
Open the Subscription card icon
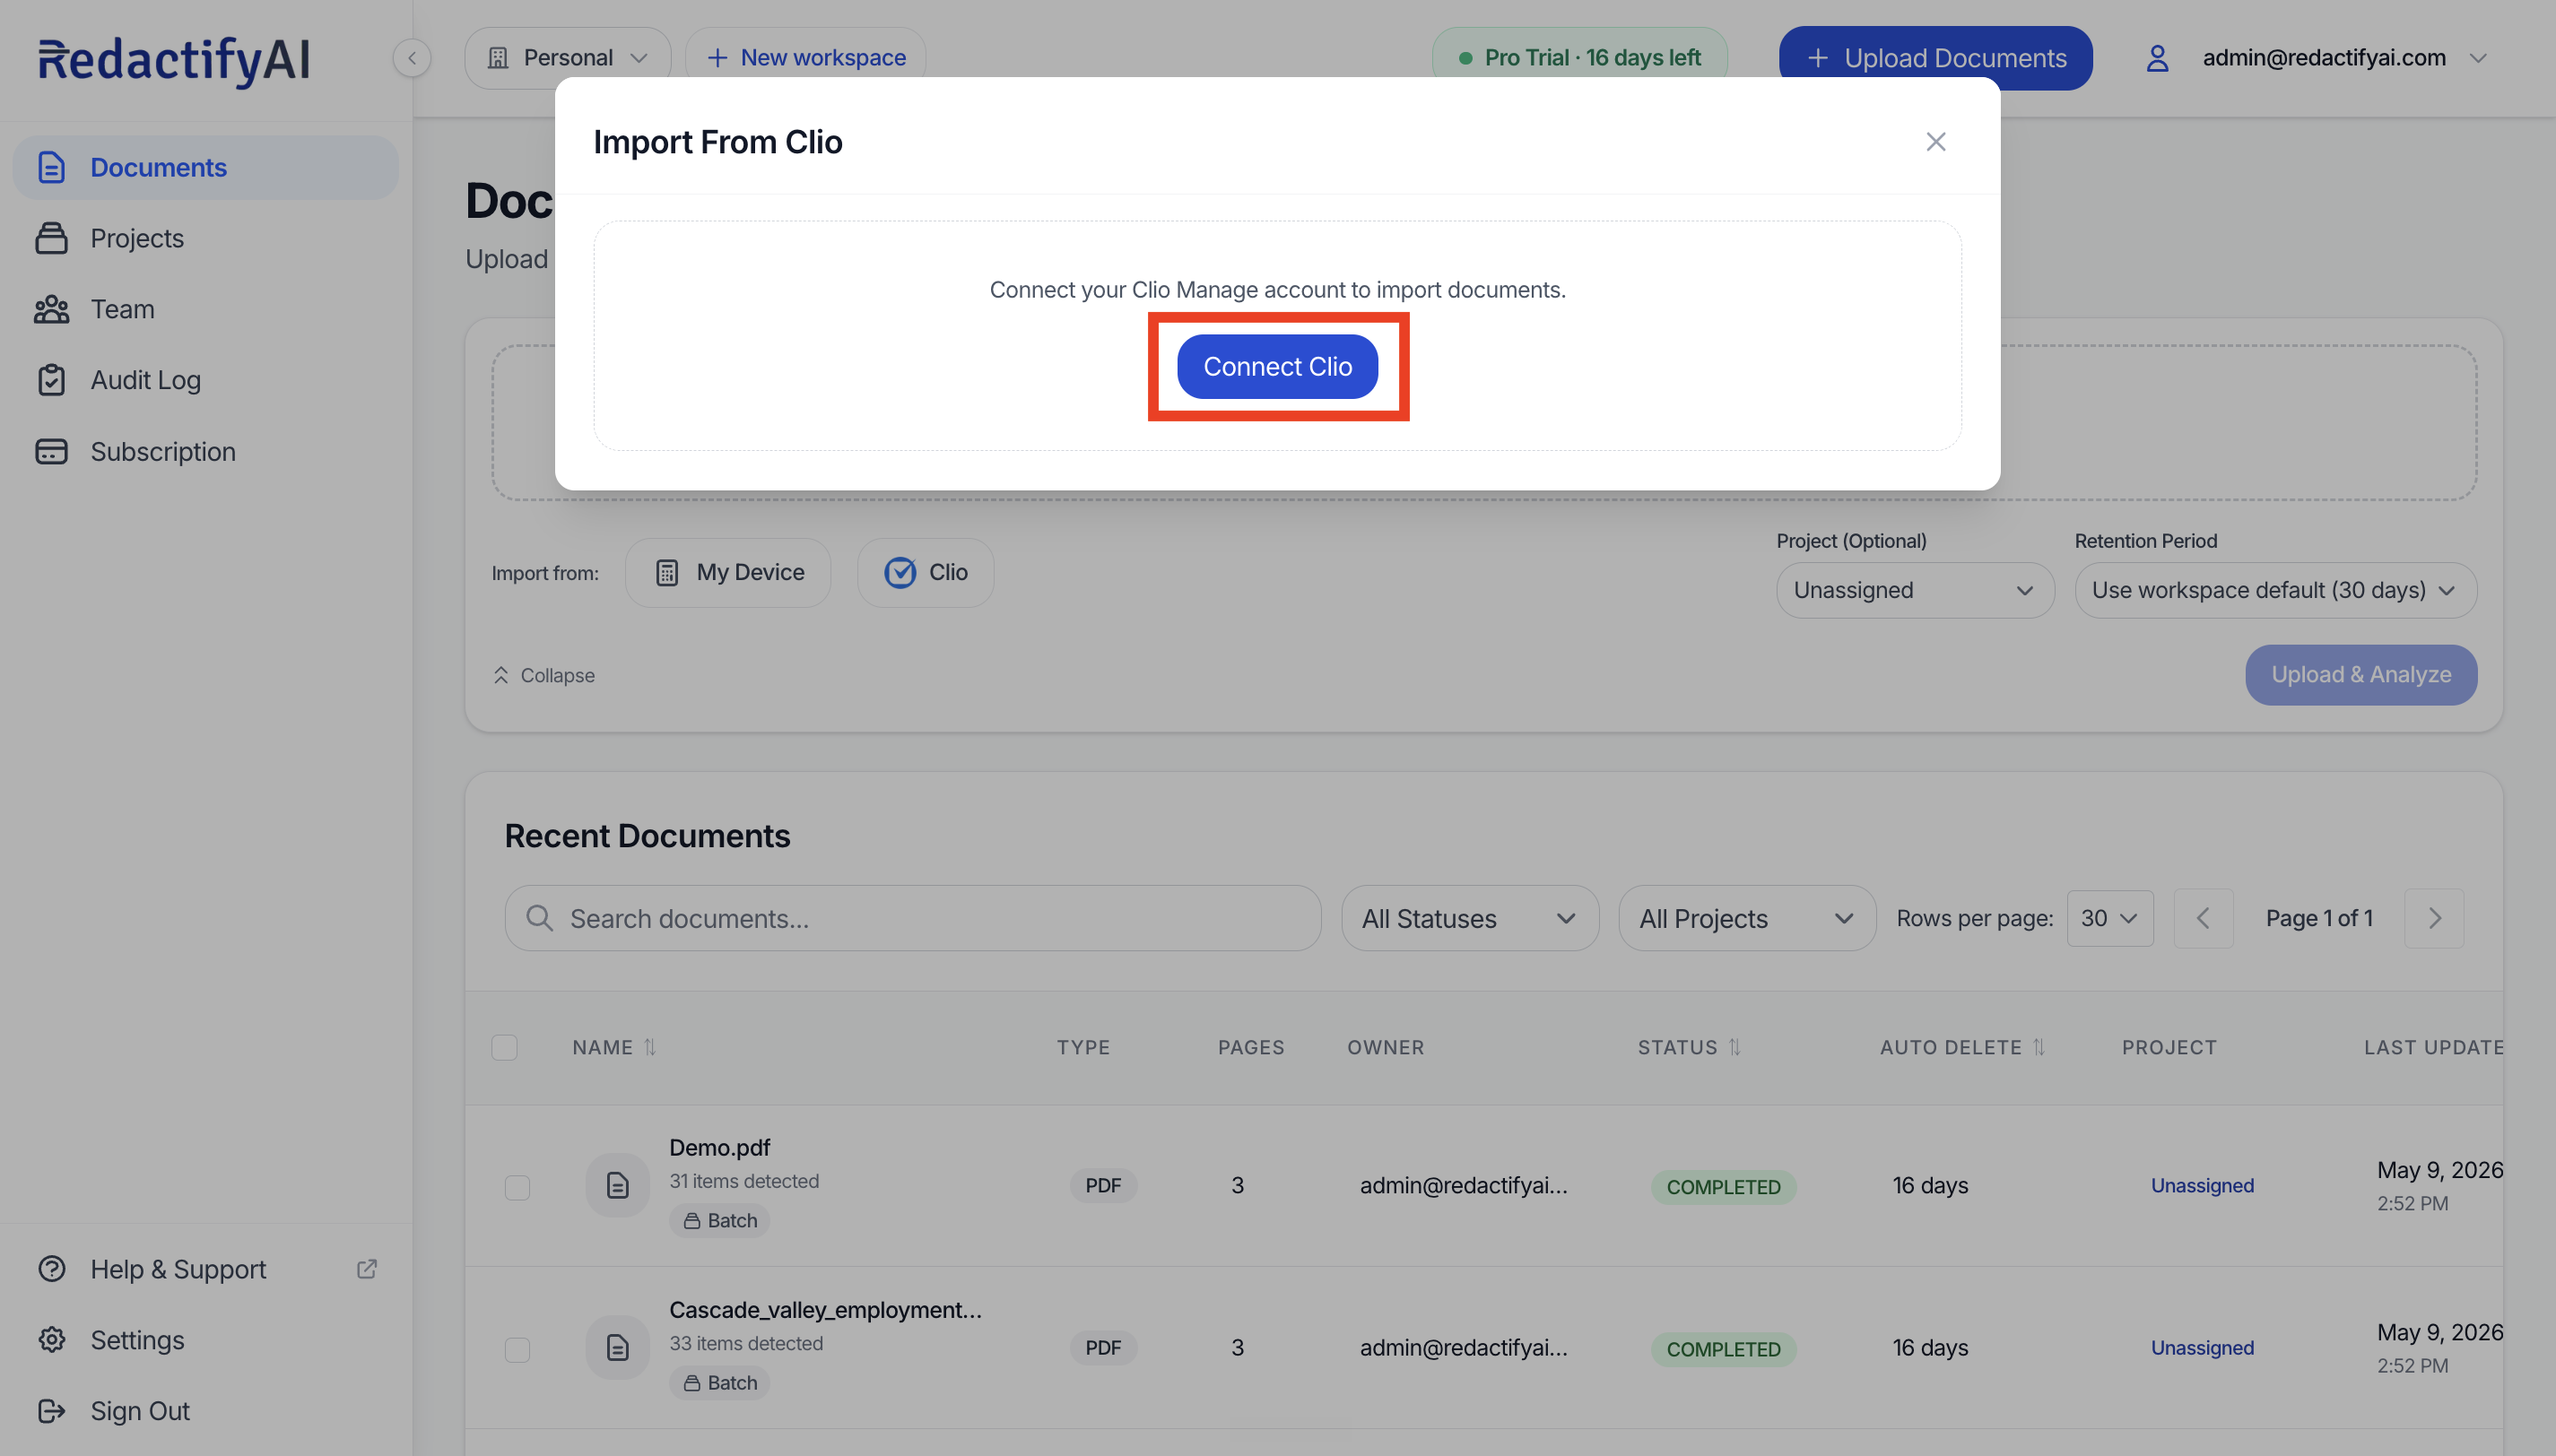(51, 452)
